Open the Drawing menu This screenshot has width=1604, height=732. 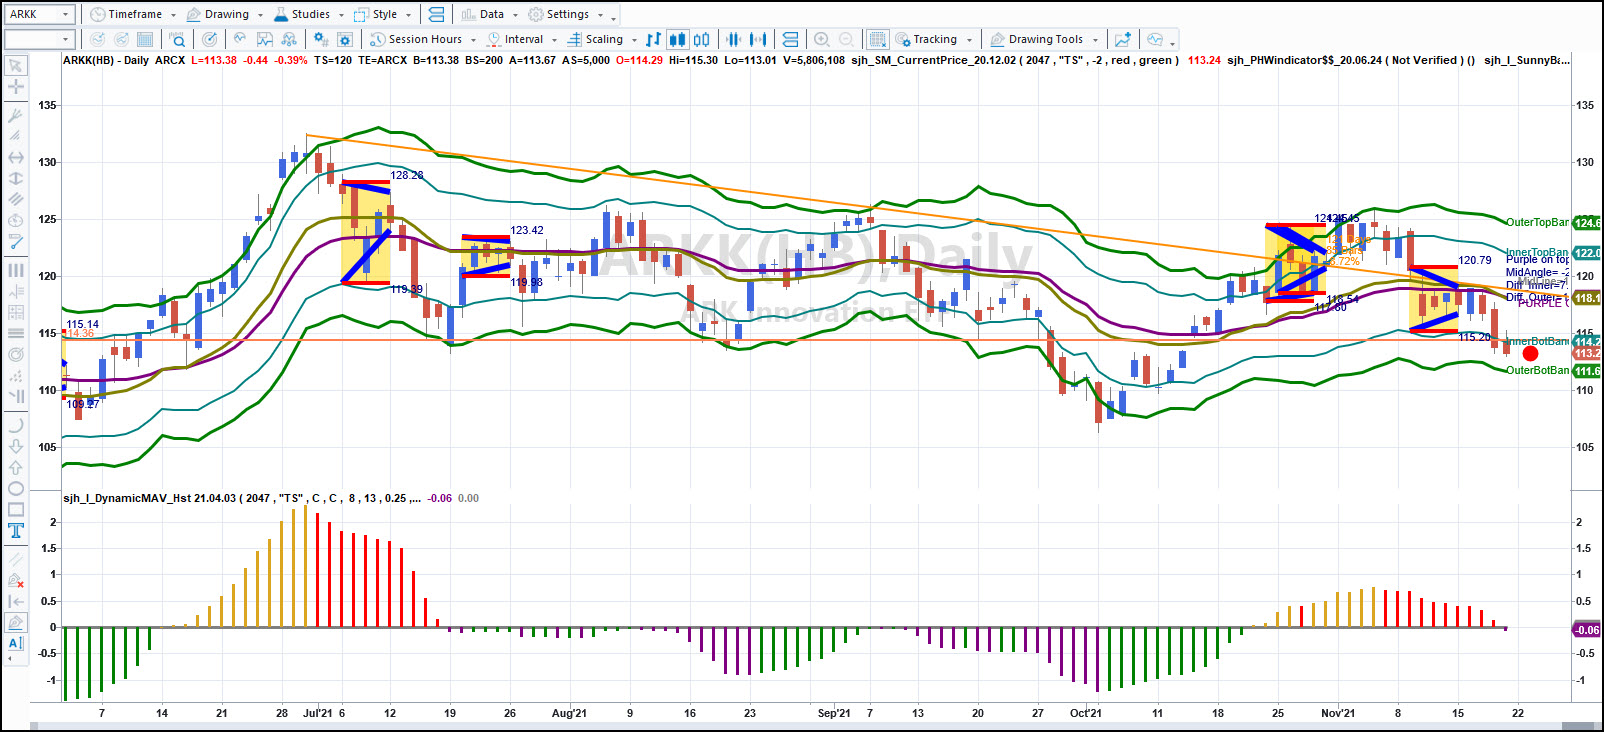225,14
